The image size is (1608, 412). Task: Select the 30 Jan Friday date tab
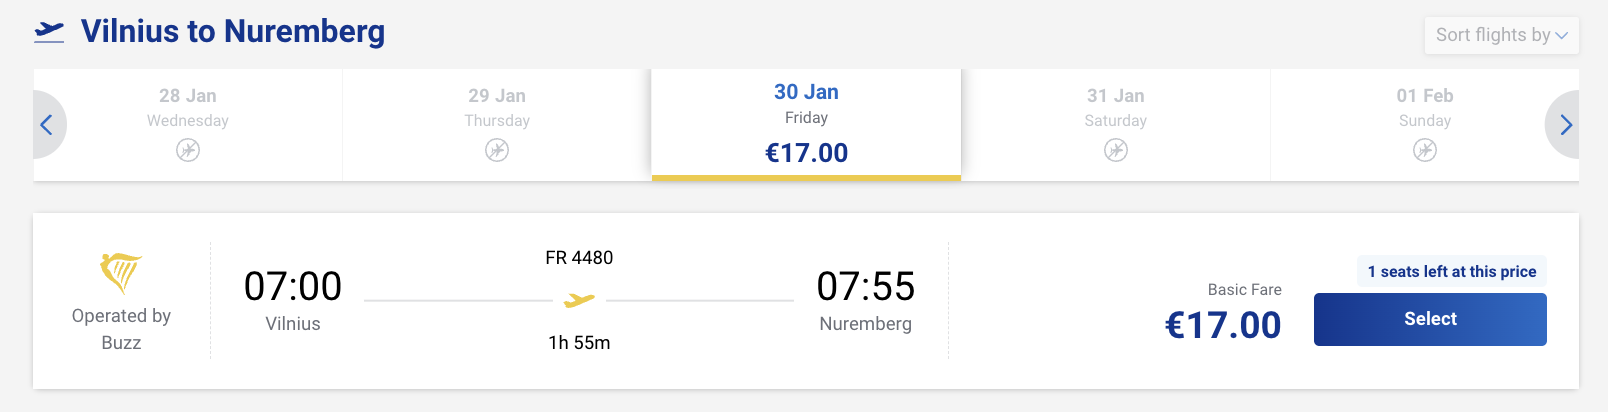tap(806, 122)
